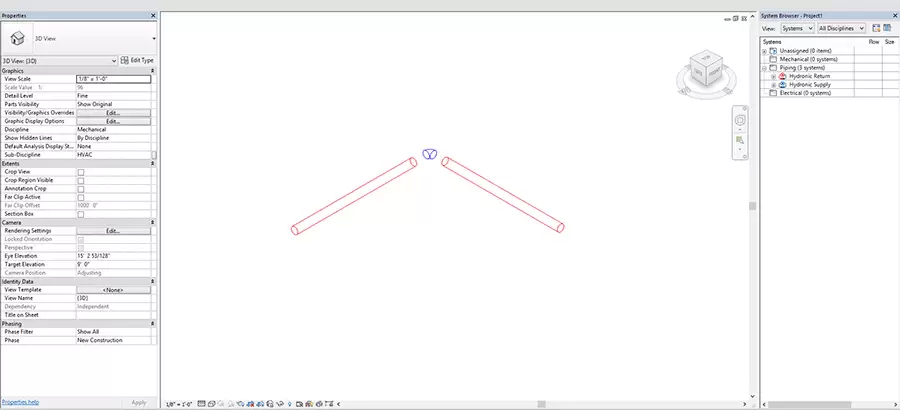Image resolution: width=900 pixels, height=410 pixels.
Task: Click FRONT face of the ViewCube
Action: click(713, 74)
